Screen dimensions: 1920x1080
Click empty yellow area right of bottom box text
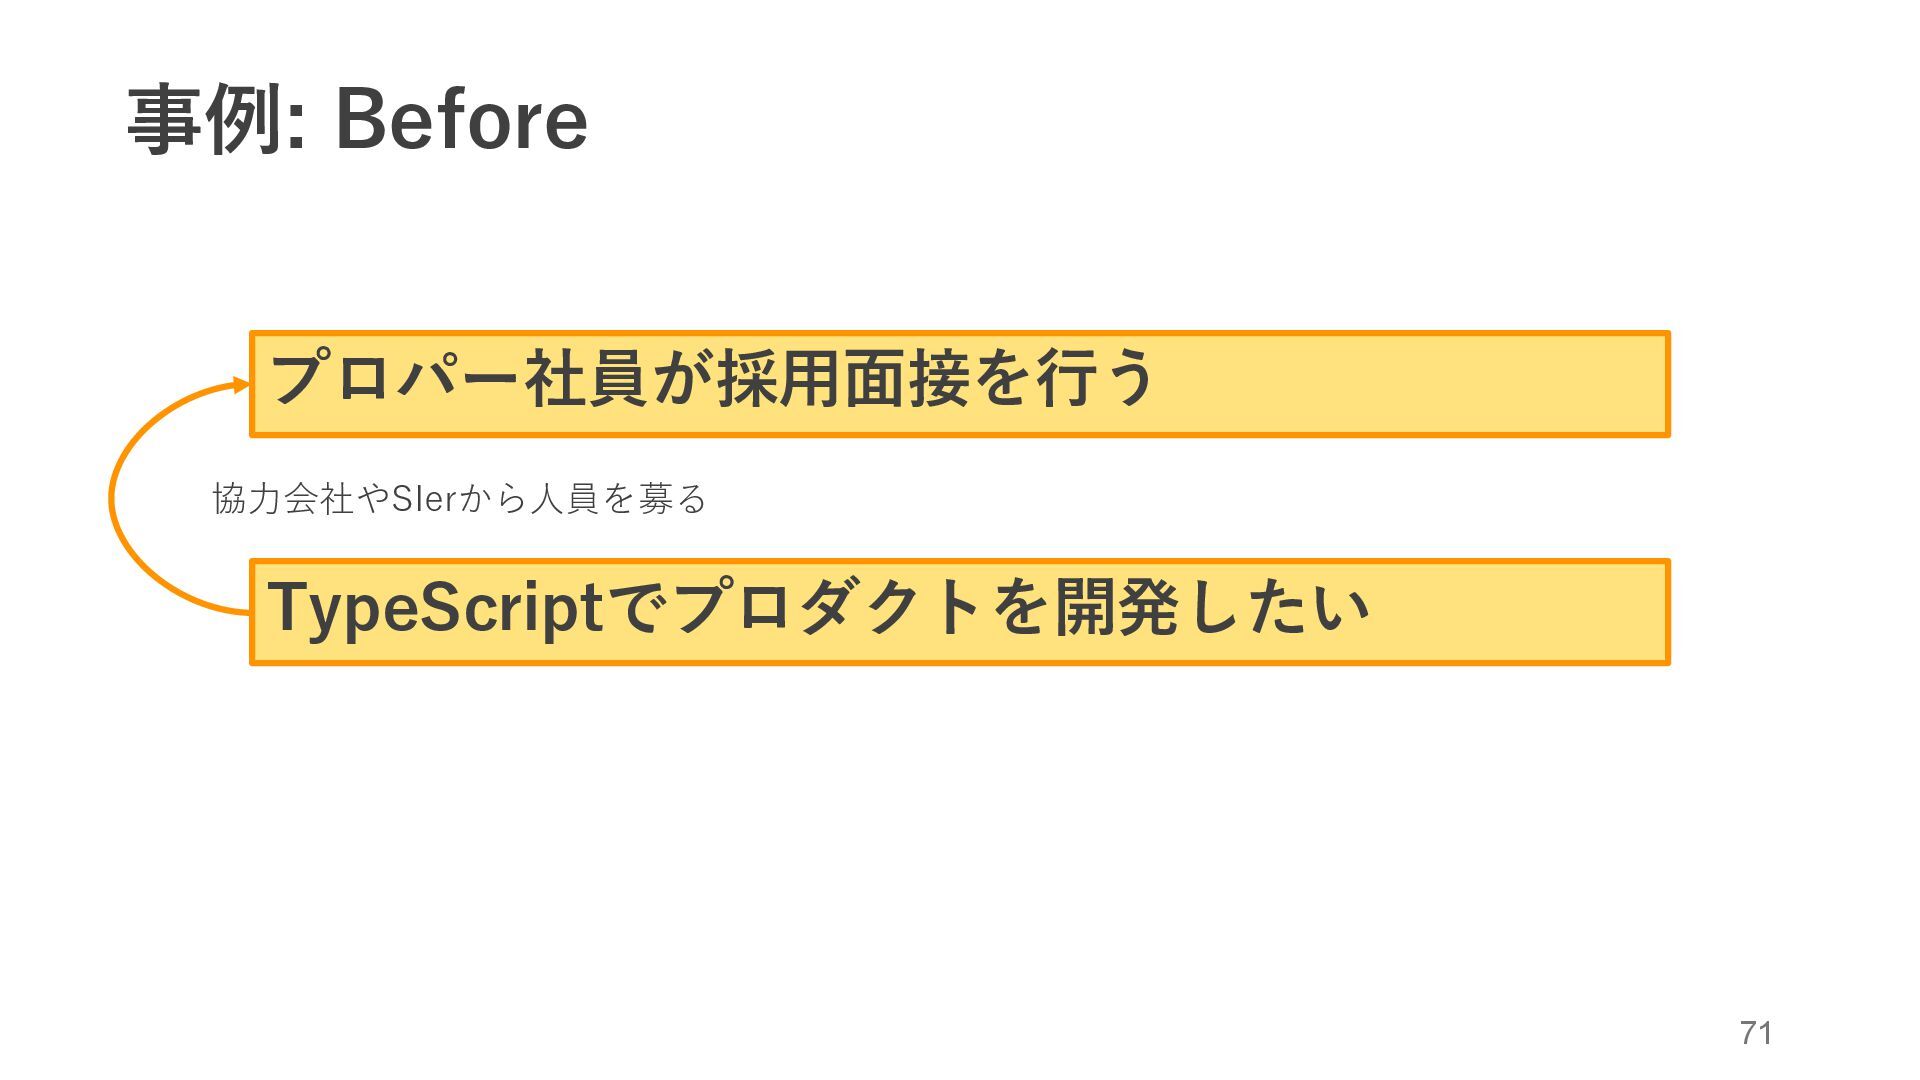click(1520, 612)
